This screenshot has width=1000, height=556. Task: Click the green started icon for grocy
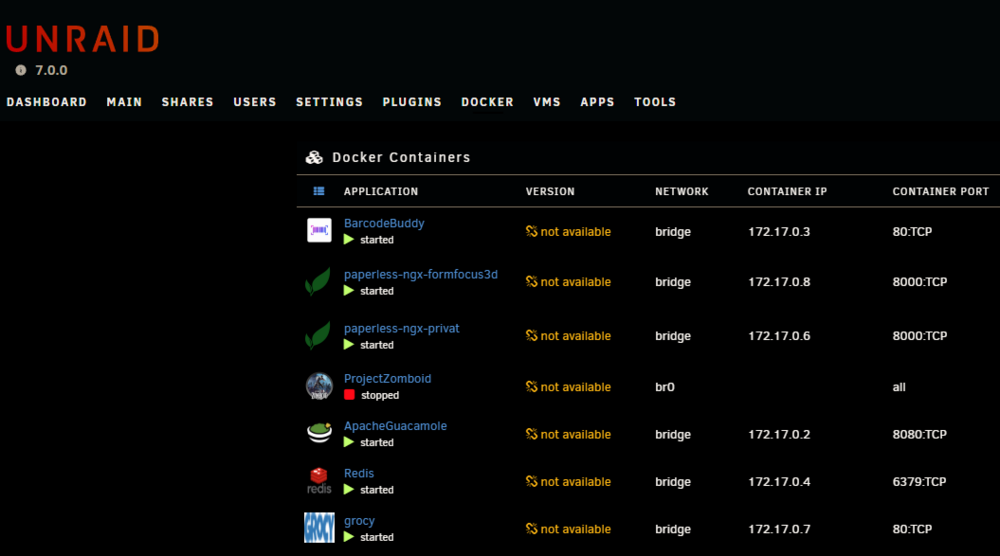349,537
